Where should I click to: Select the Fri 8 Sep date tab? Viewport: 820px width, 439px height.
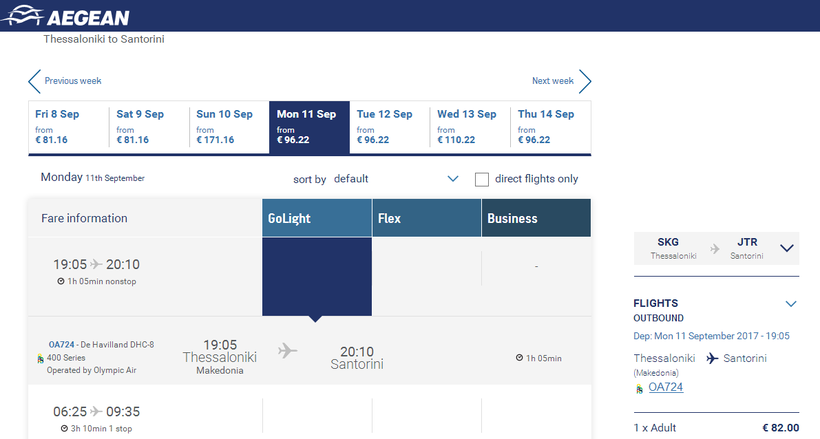(x=68, y=127)
